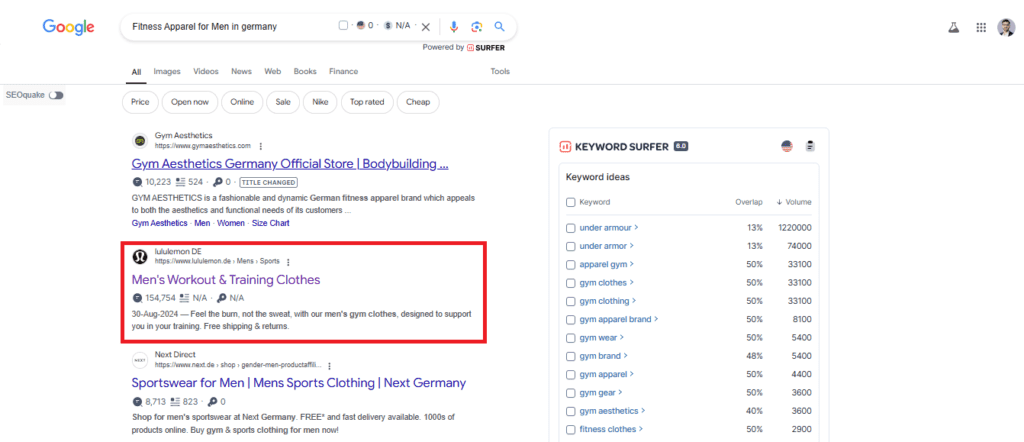Open the Google apps grid
This screenshot has width=1024, height=442.
981,27
